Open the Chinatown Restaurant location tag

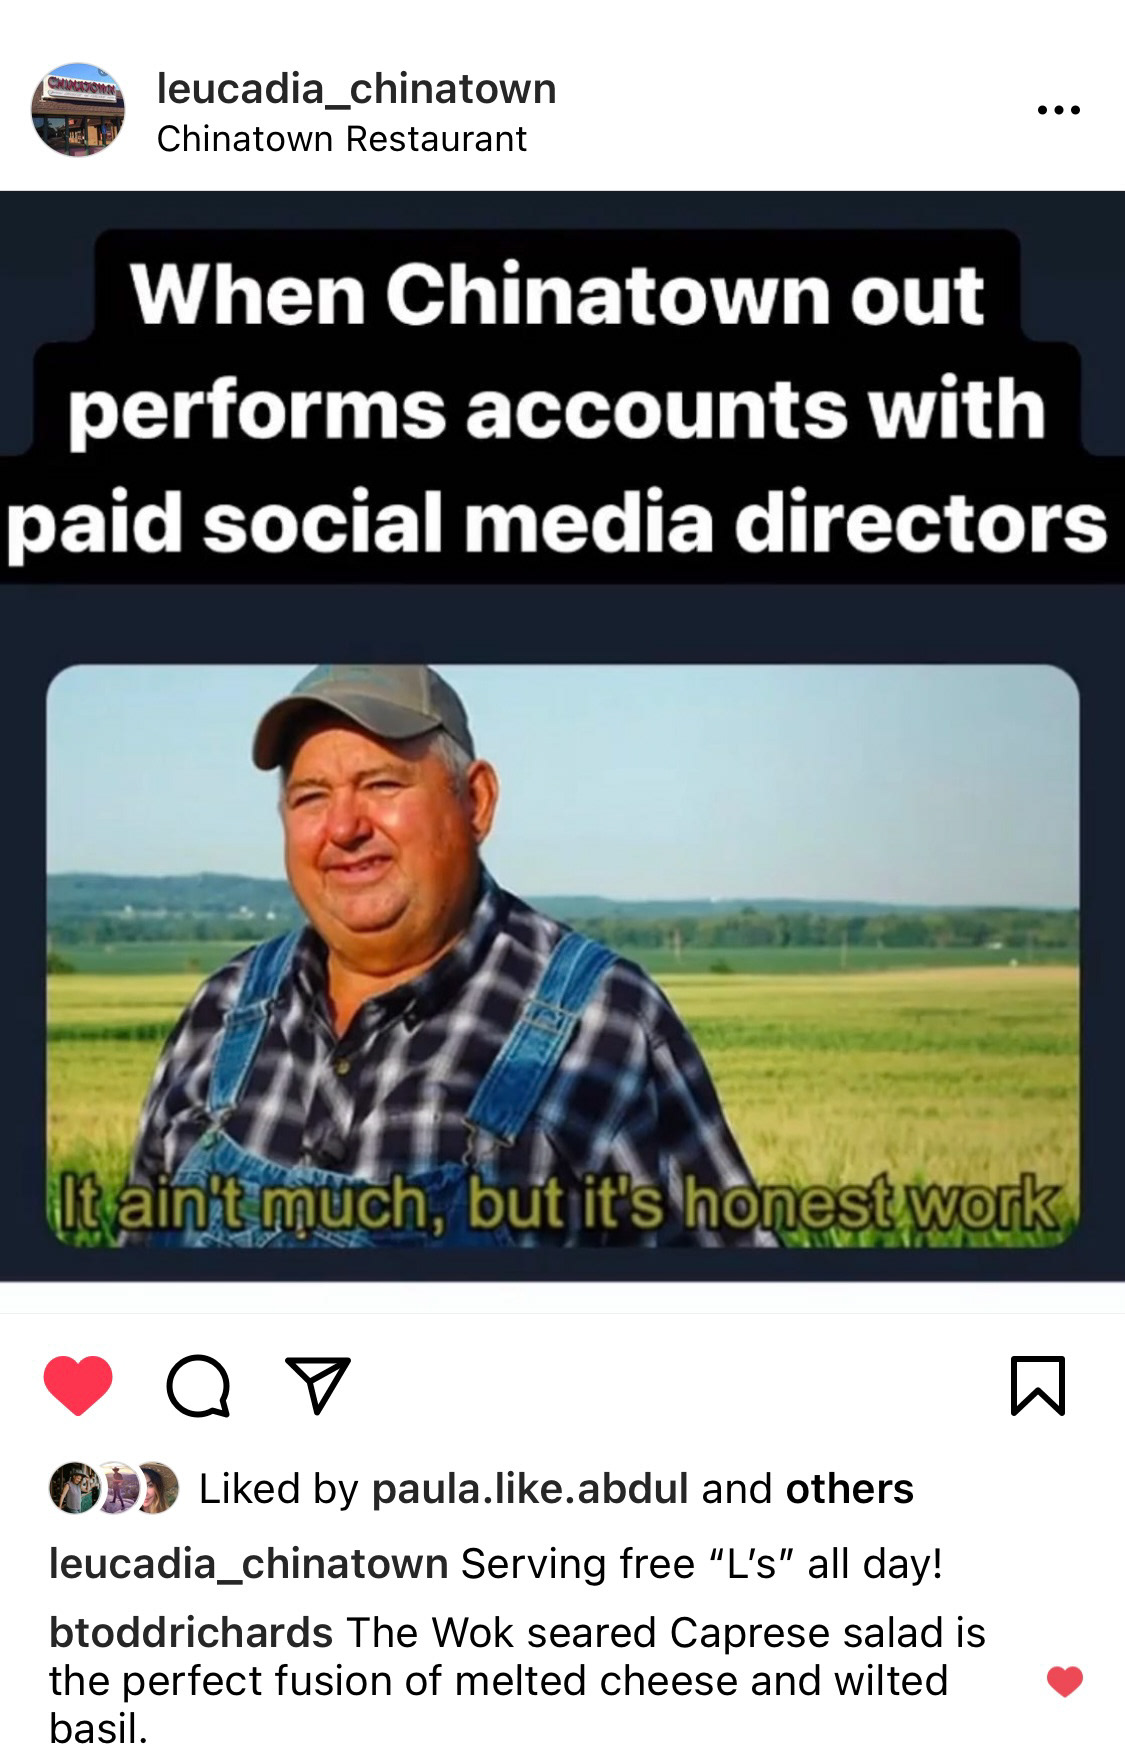click(341, 139)
